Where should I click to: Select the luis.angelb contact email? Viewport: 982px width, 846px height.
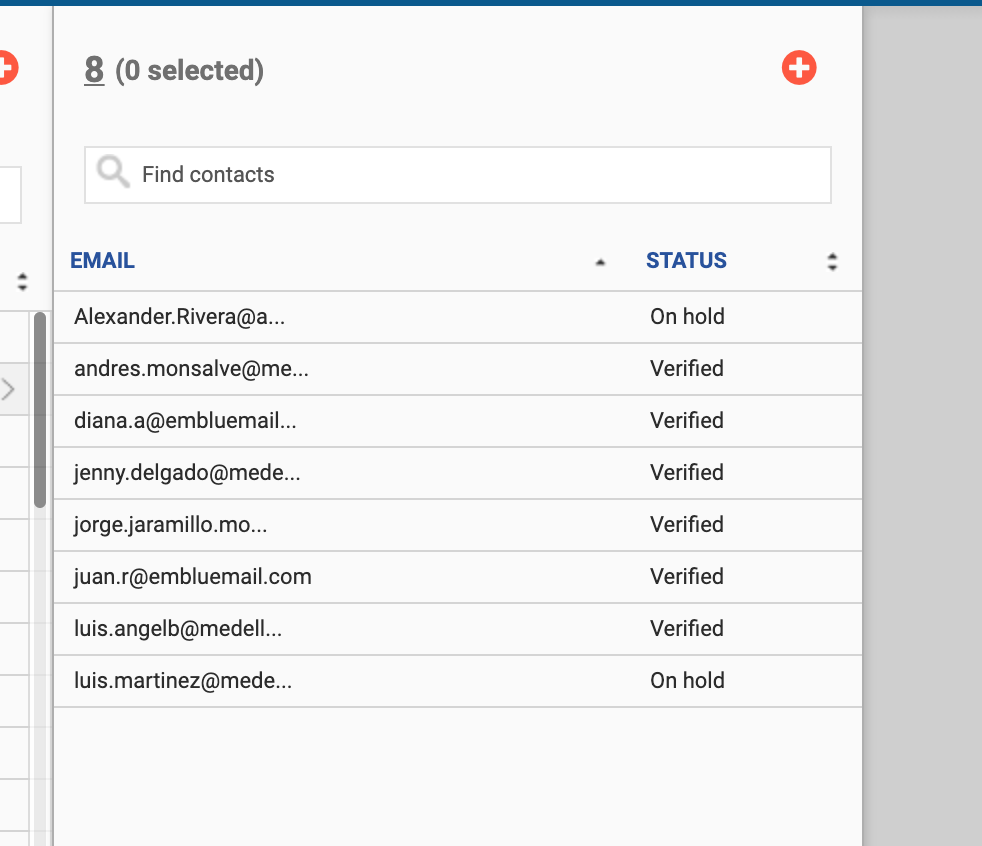tap(178, 629)
